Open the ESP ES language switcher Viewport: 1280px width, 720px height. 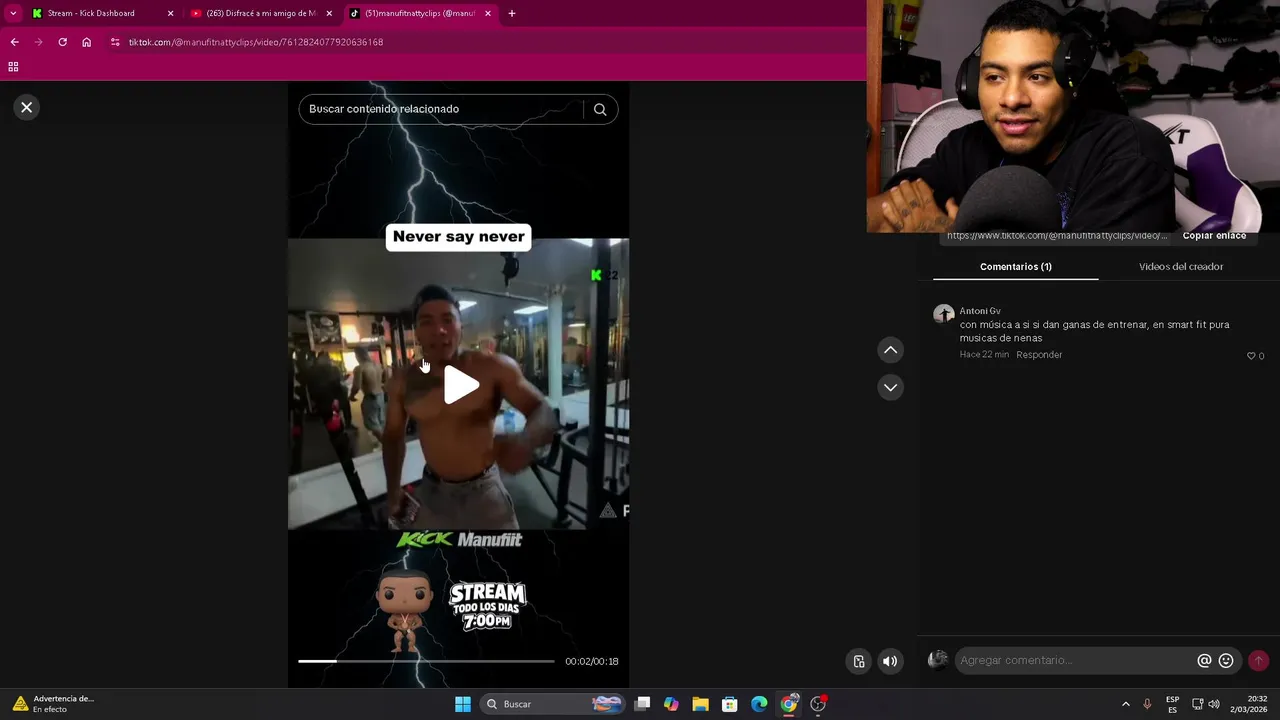point(1172,704)
